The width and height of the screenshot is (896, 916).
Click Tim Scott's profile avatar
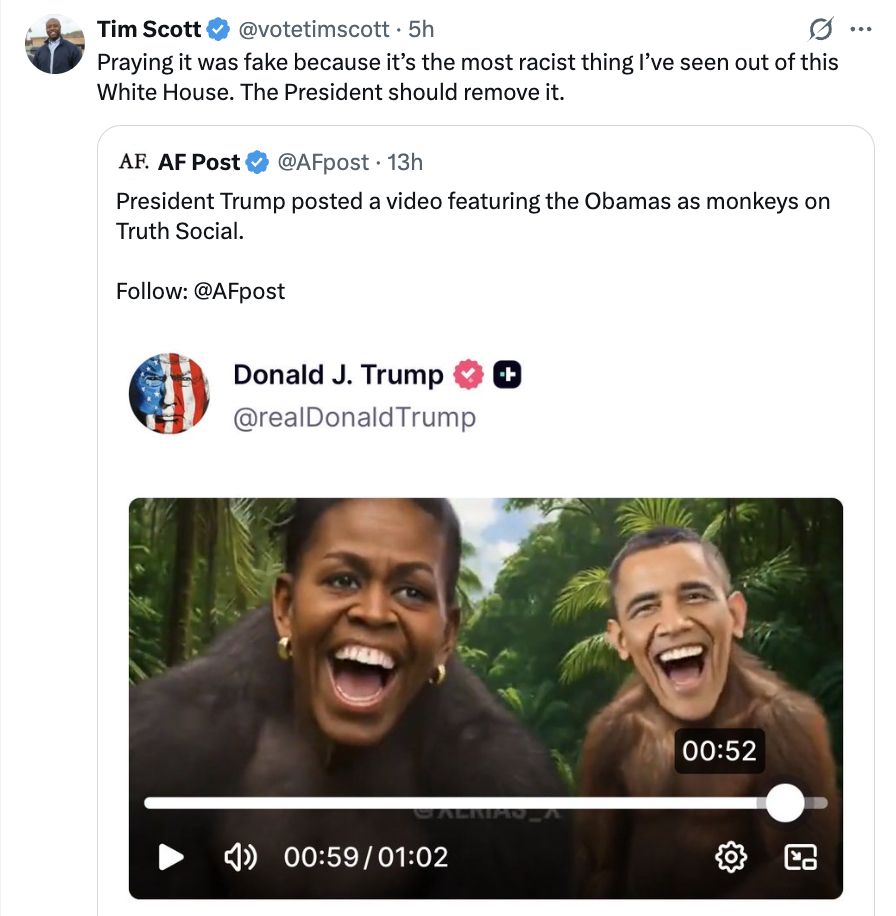click(55, 44)
